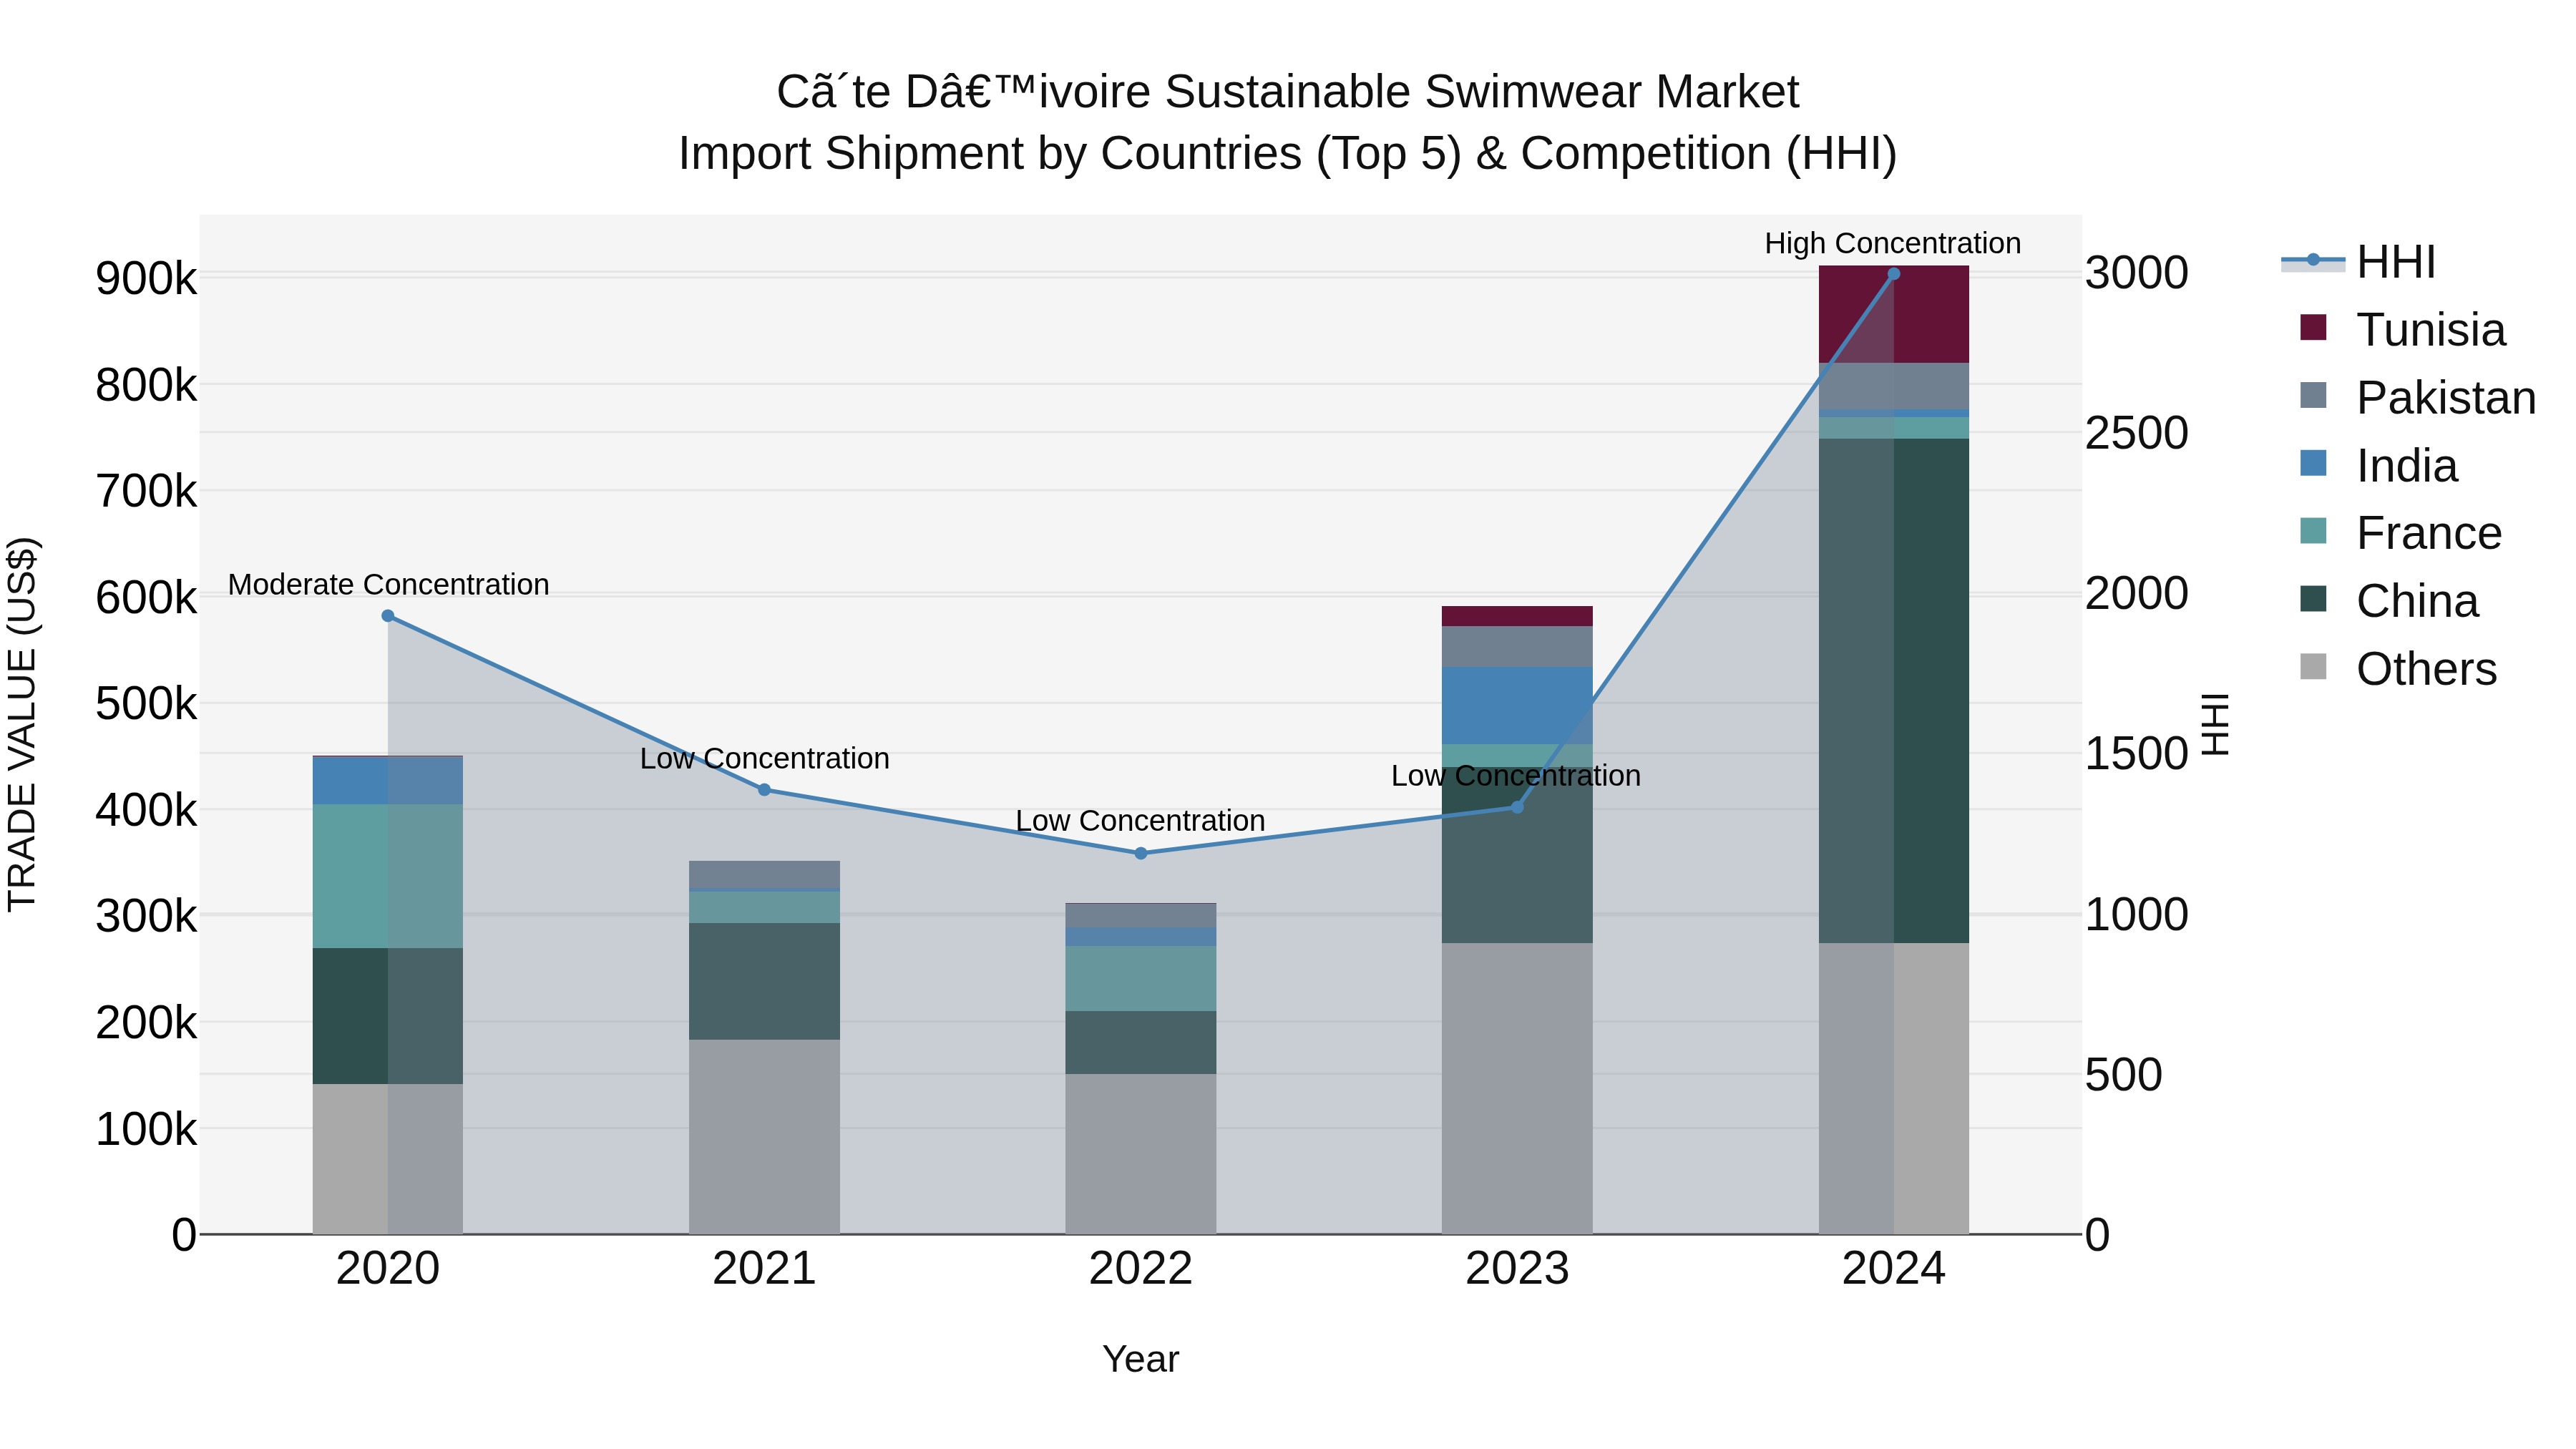Click the Moderate Concentration annotation
2576x1449 pixels.
pyautogui.click(x=388, y=585)
